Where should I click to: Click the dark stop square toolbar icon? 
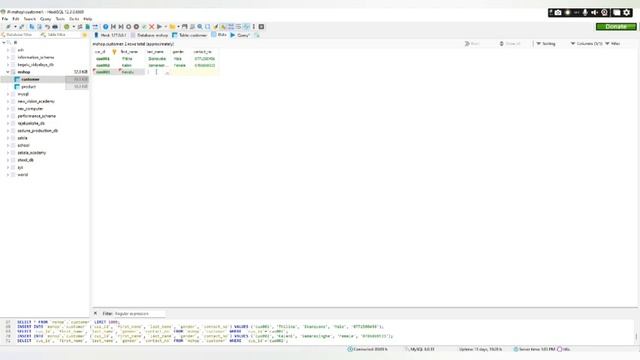click(x=261, y=27)
